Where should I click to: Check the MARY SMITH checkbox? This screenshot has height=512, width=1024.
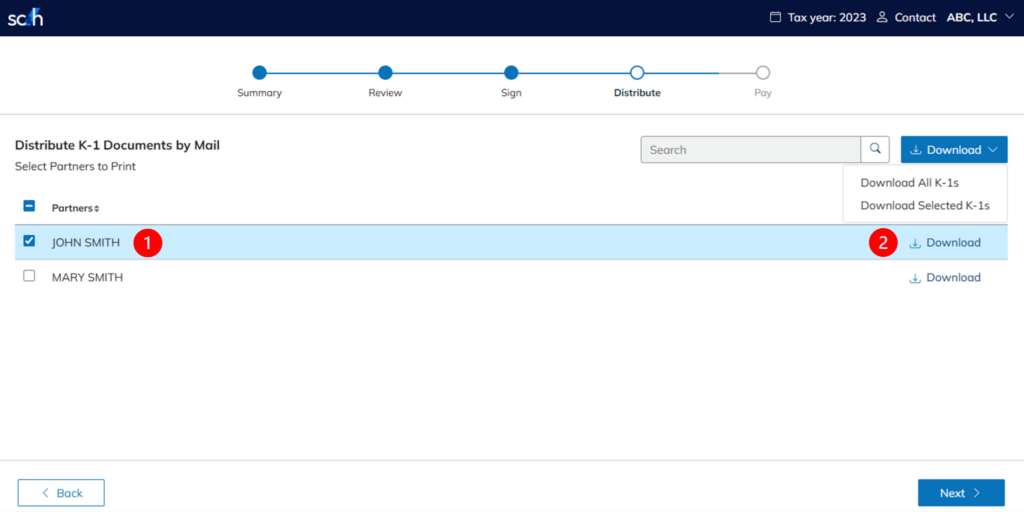pos(29,276)
